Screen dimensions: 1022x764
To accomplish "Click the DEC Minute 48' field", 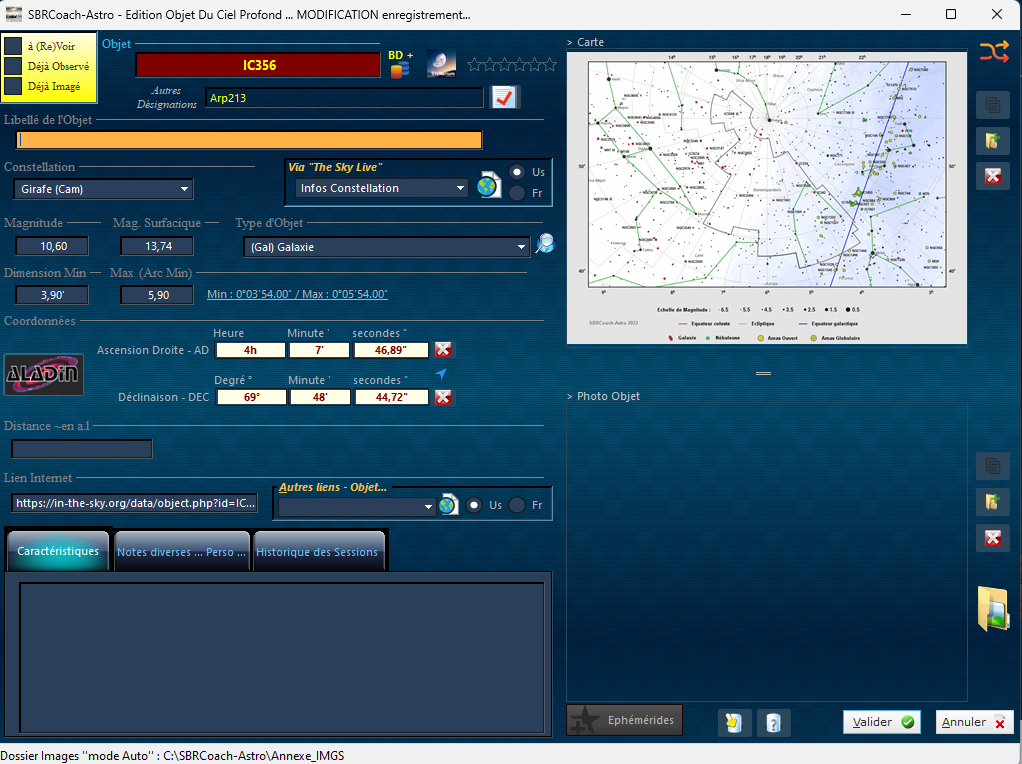I will 320,397.
